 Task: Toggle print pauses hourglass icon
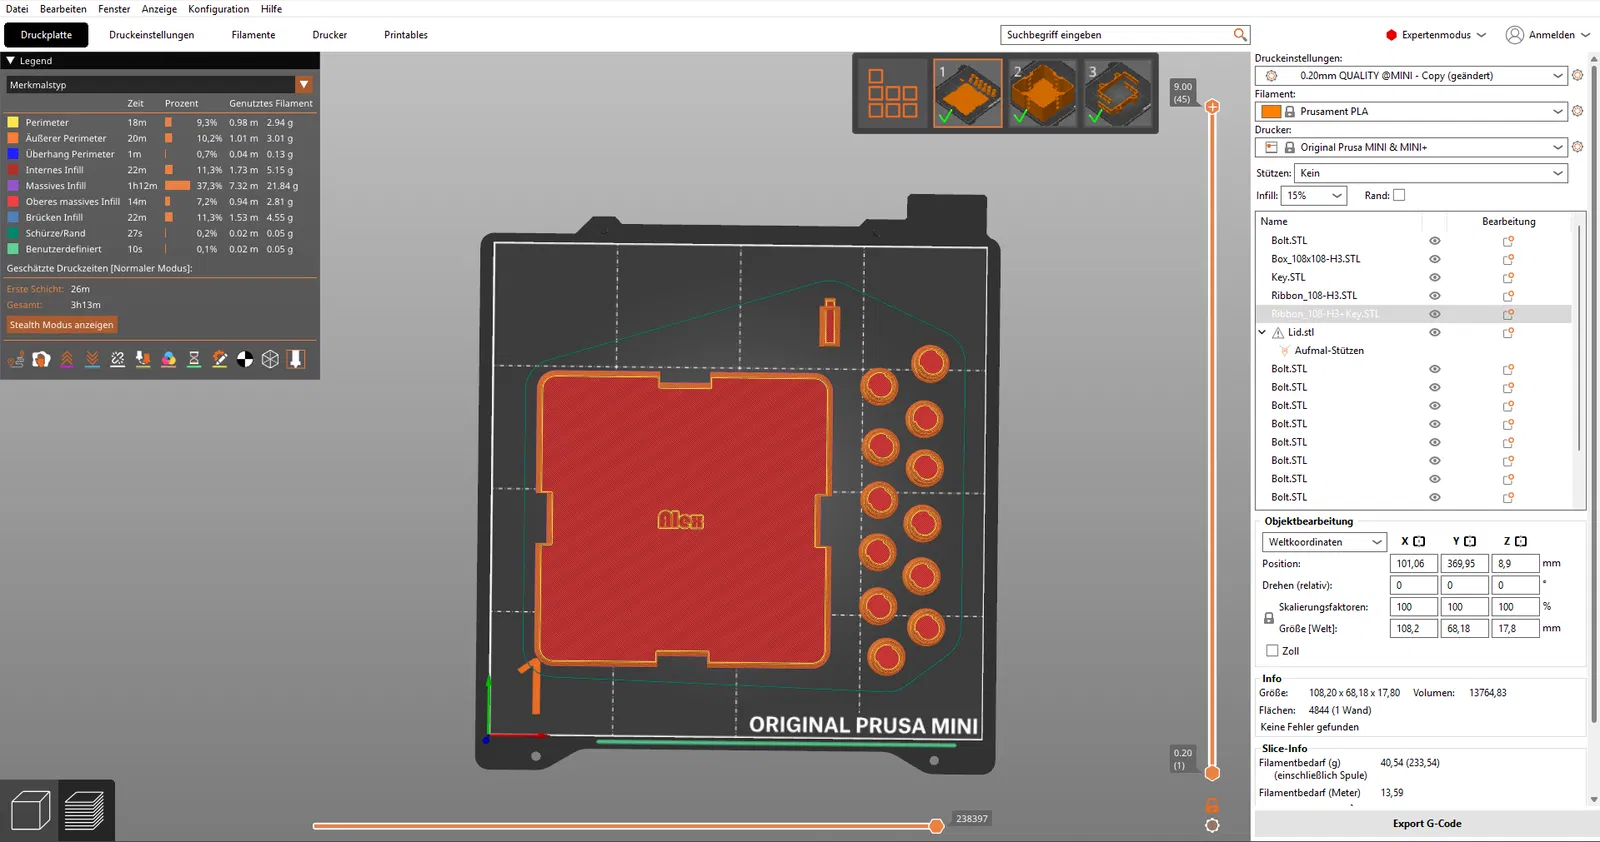coord(194,359)
